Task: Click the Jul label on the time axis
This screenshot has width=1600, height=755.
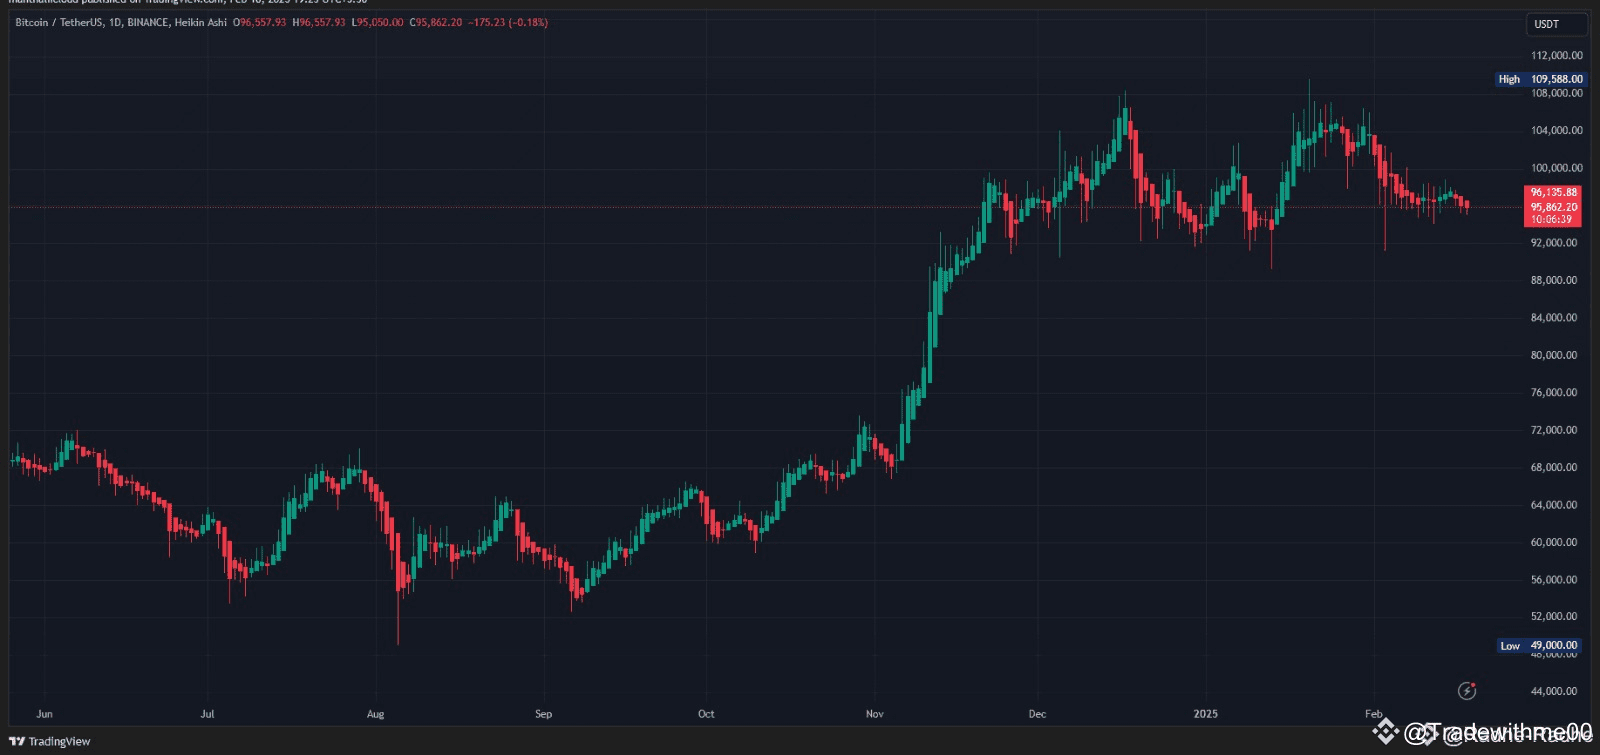Action: click(207, 714)
